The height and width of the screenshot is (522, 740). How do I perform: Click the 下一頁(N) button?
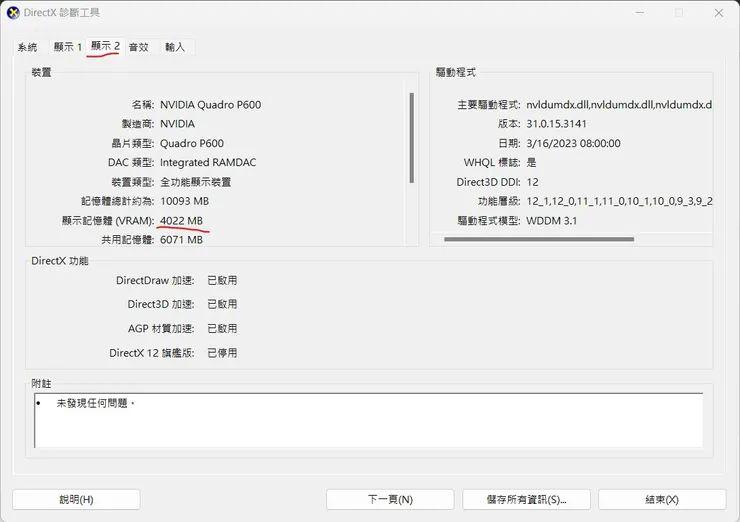point(390,499)
